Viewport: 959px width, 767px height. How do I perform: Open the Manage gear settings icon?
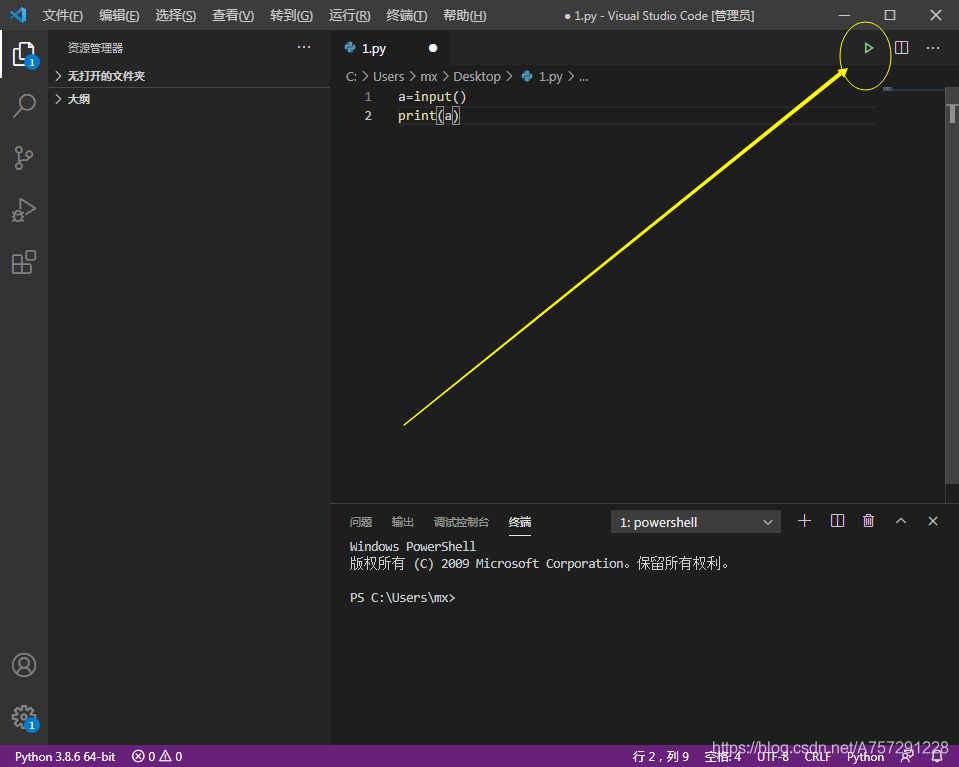coord(24,717)
